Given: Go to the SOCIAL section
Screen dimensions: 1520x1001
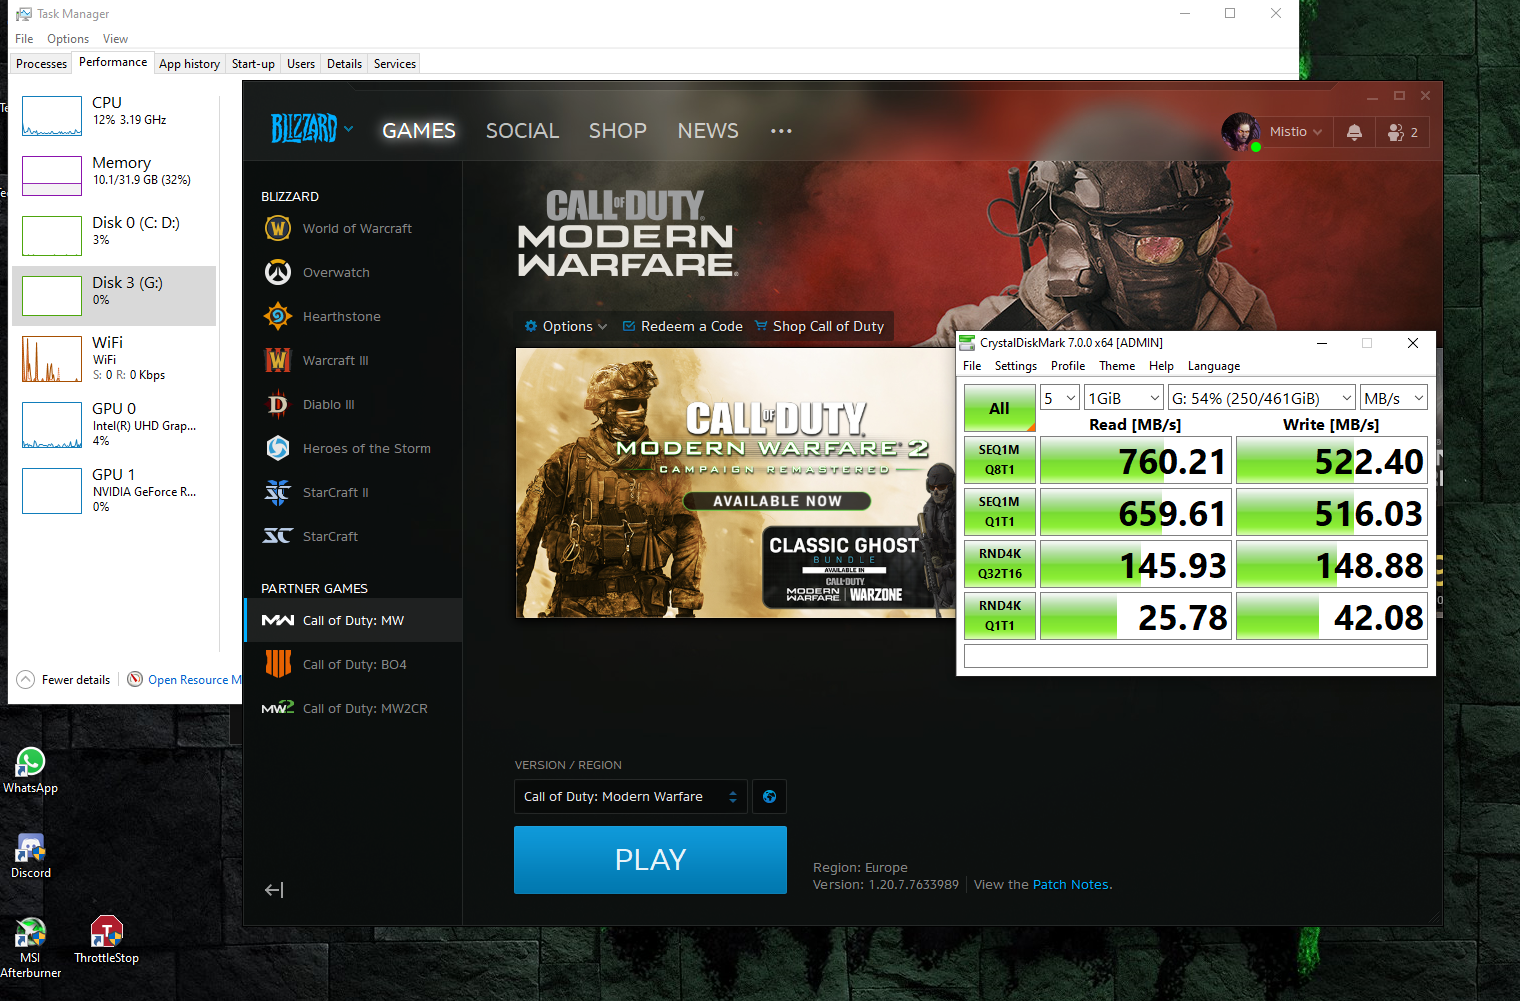Looking at the screenshot, I should coord(522,131).
